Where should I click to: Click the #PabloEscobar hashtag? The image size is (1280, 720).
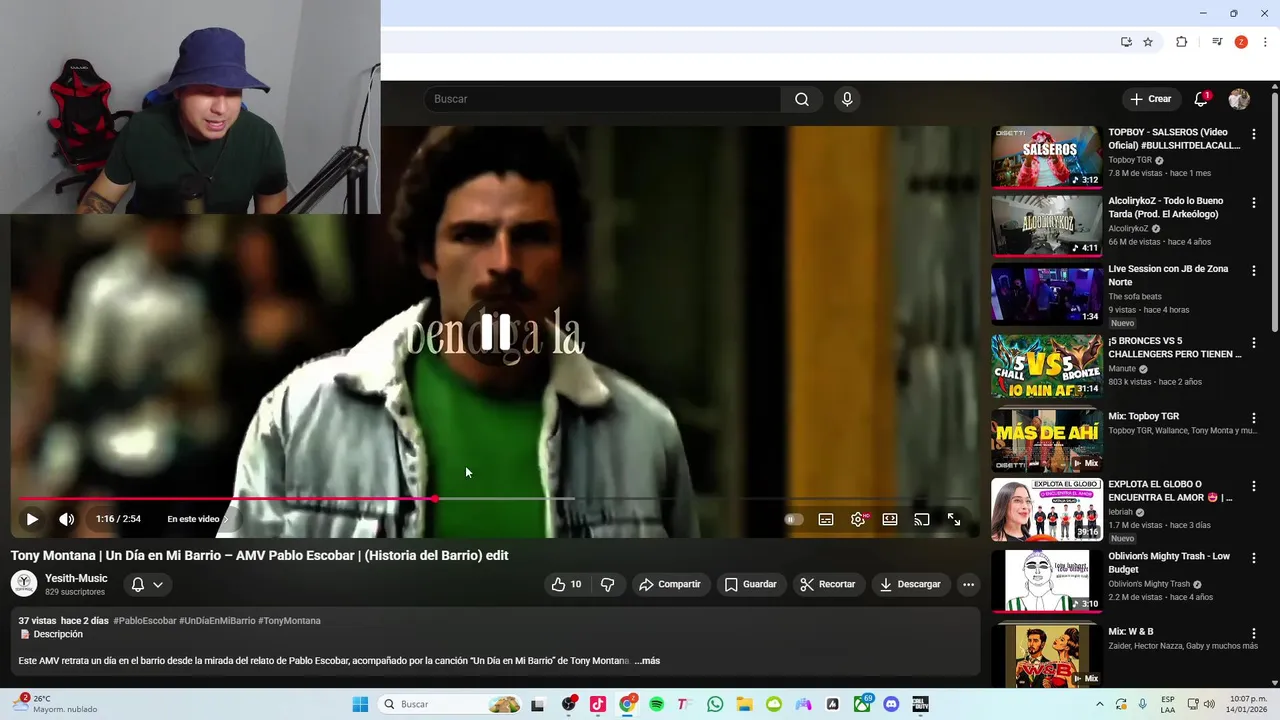pos(144,621)
